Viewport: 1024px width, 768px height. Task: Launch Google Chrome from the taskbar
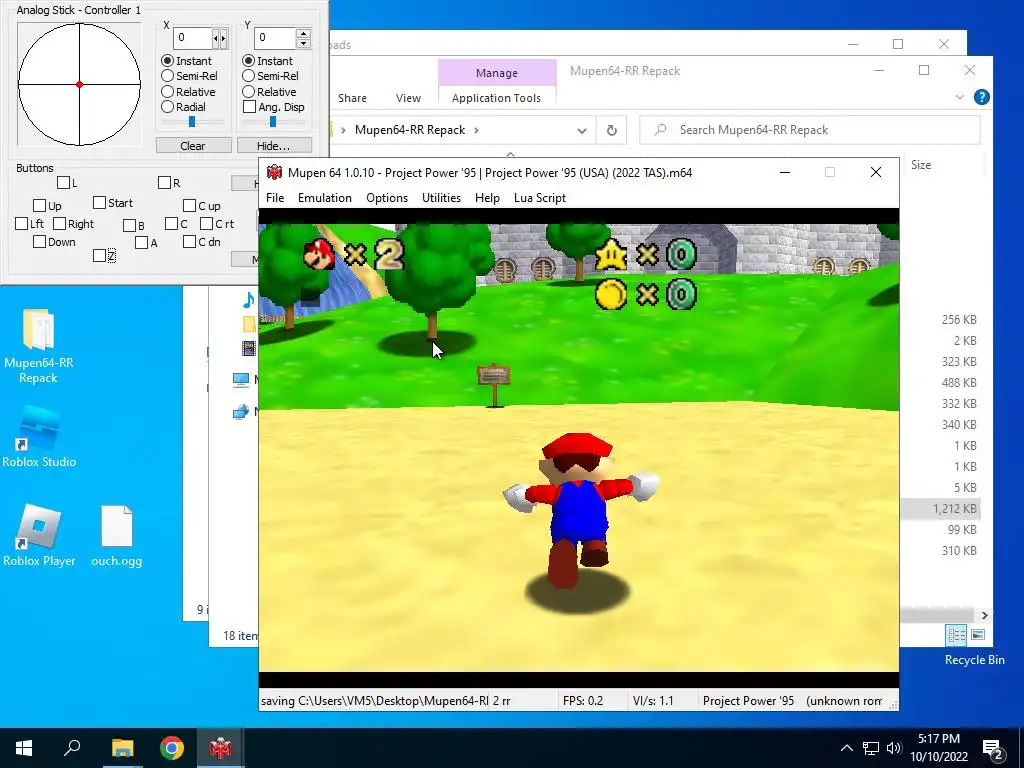(x=172, y=748)
